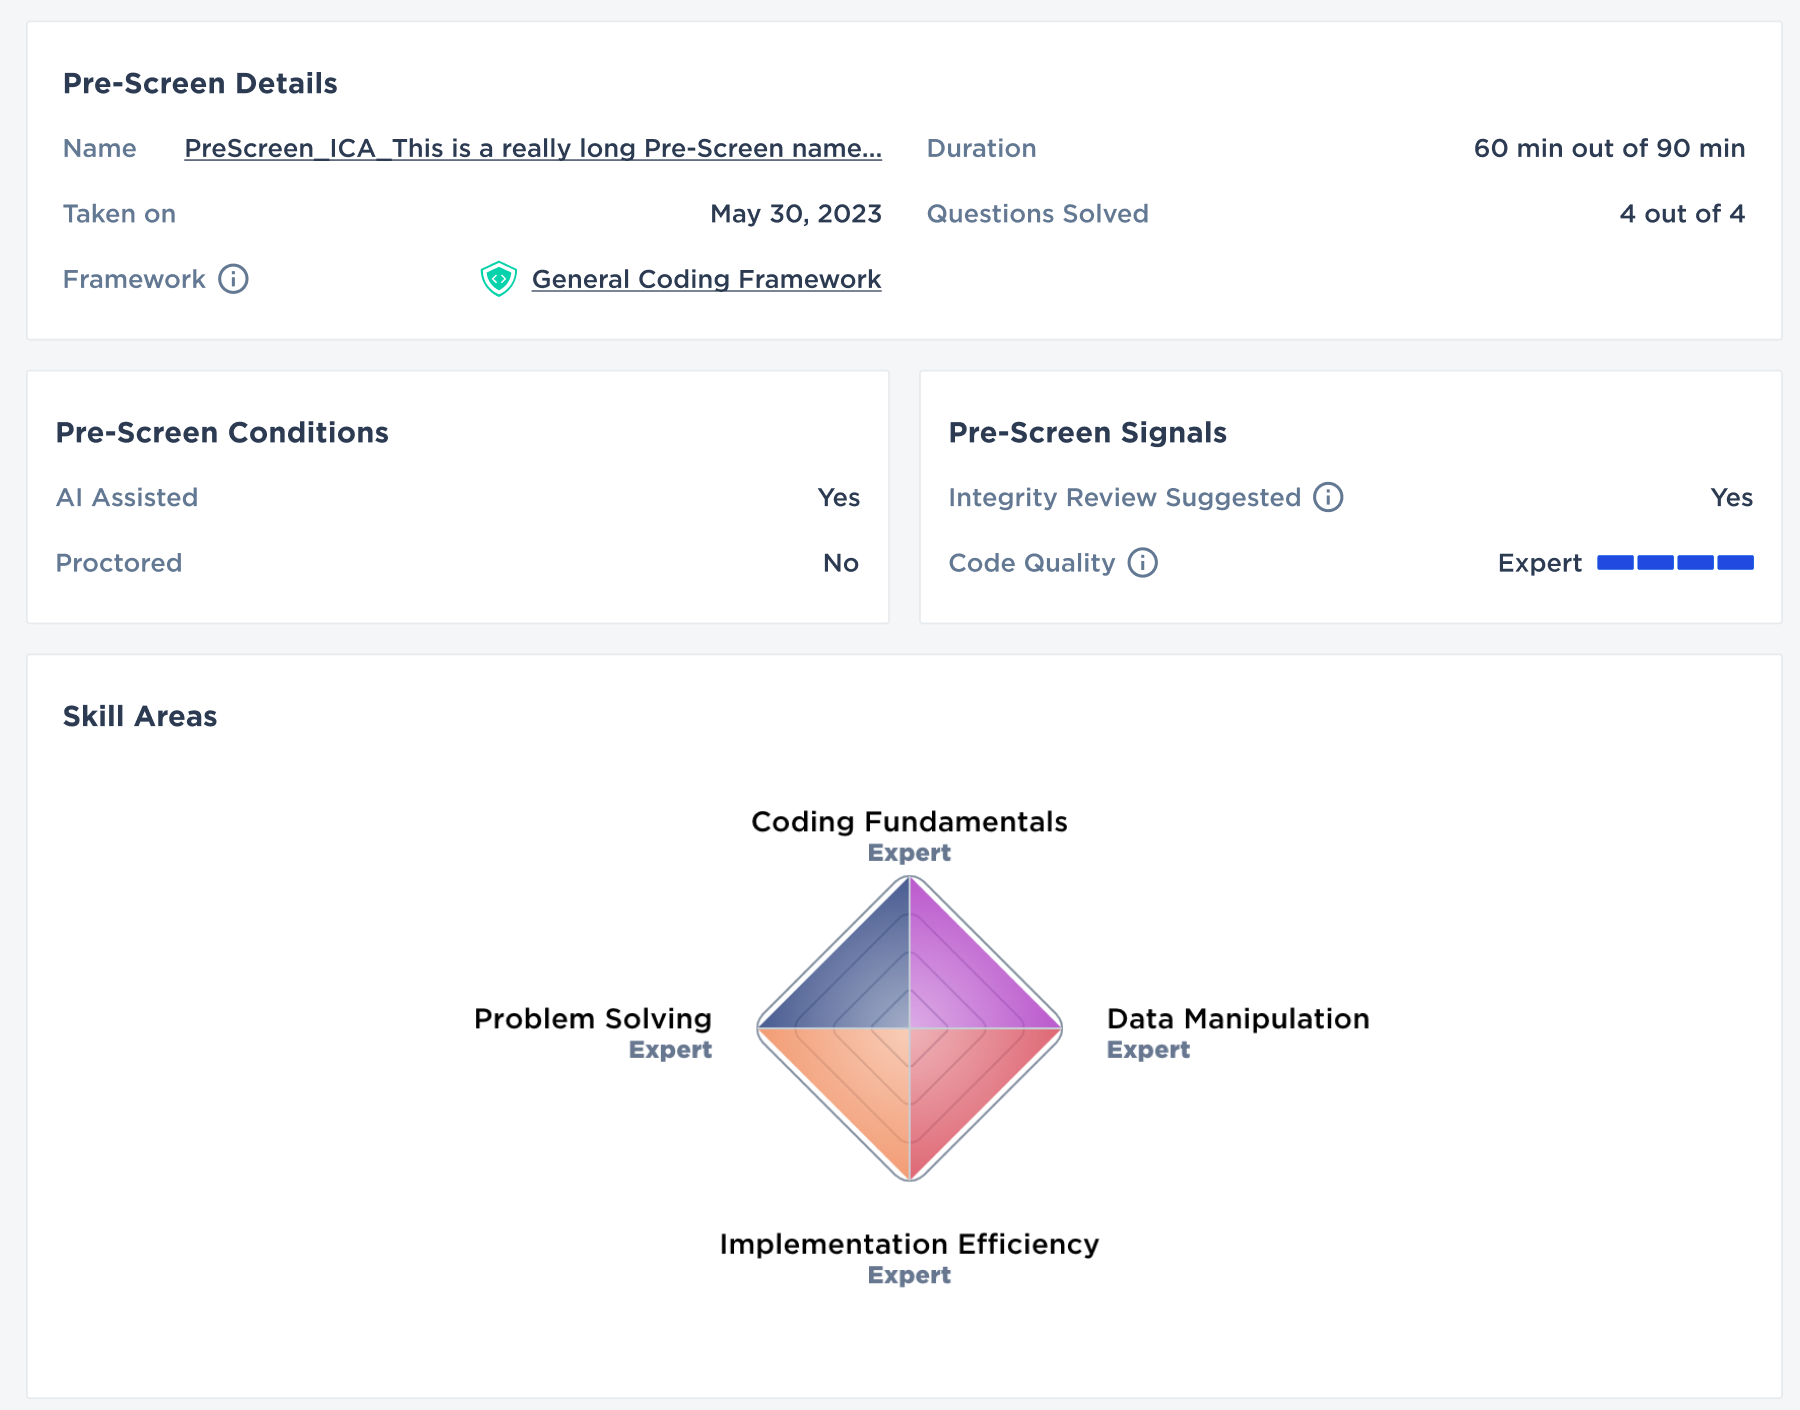Image resolution: width=1800 pixels, height=1410 pixels.
Task: Click the AI Assisted Yes value
Action: [x=838, y=497]
